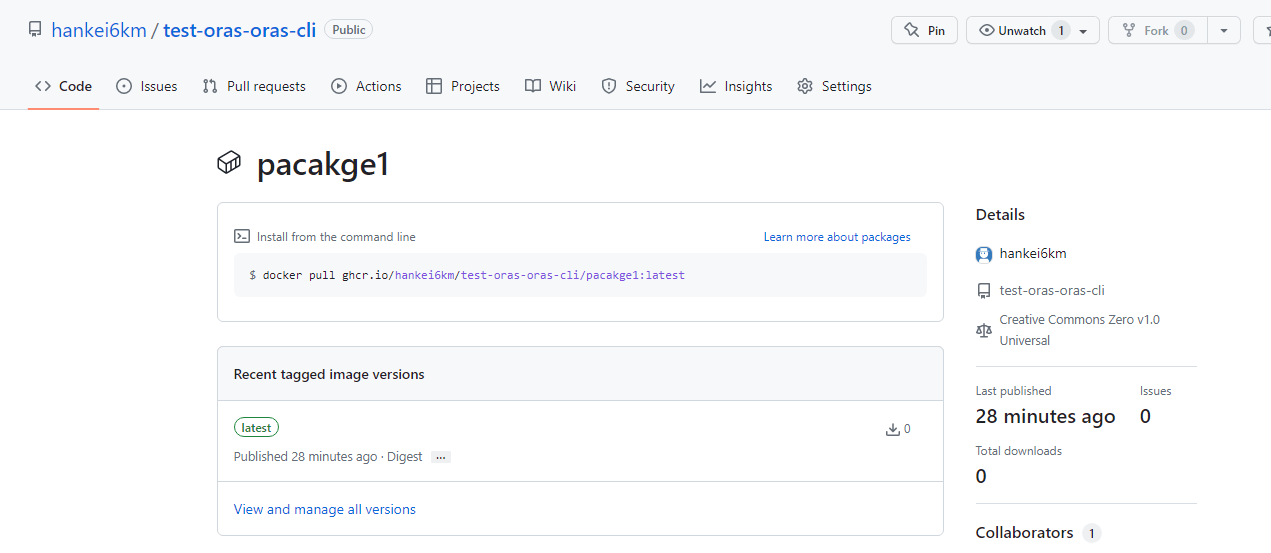
Task: Click the Total downloads 0 value
Action: (981, 476)
